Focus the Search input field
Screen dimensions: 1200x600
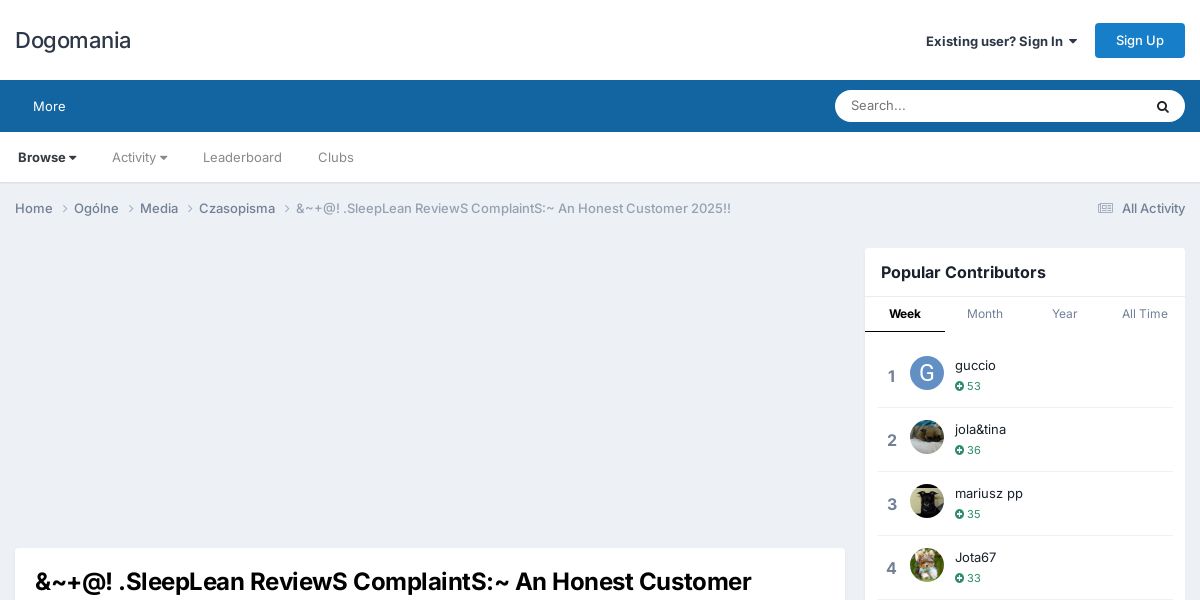(990, 106)
